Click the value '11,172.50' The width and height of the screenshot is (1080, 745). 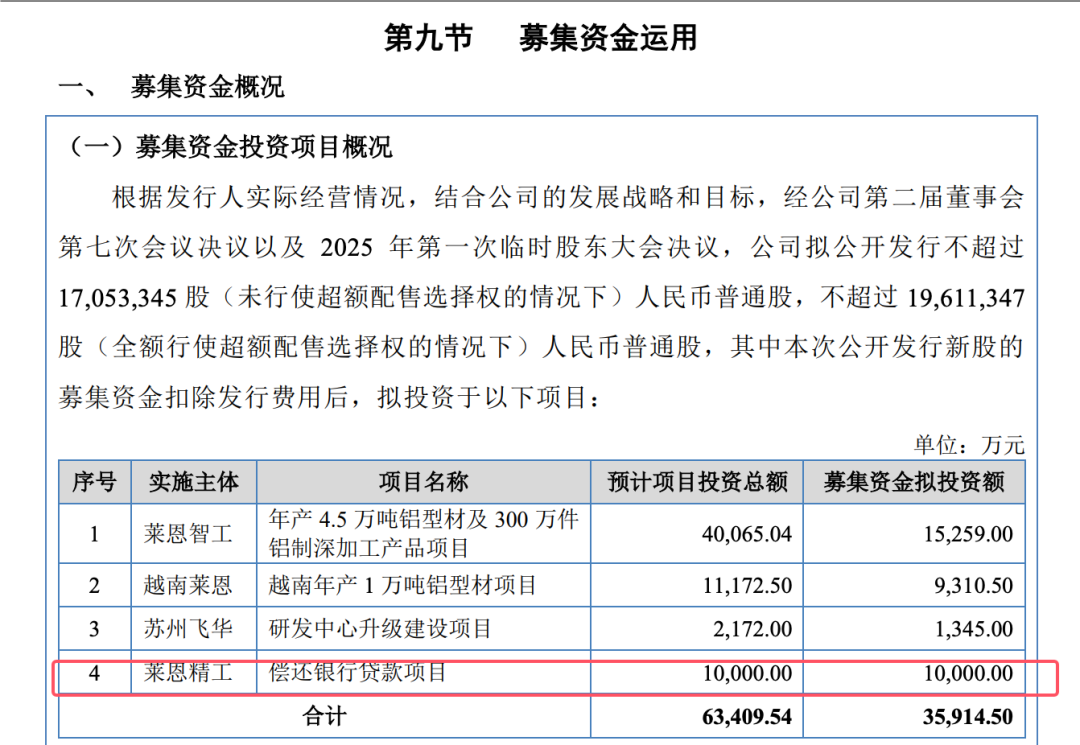tap(747, 585)
